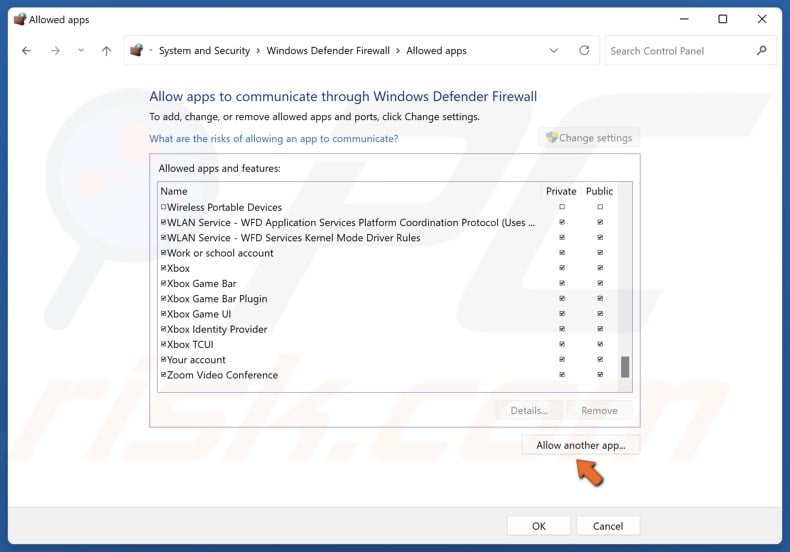Click the apps list scrollbar thumb
Image resolution: width=790 pixels, height=552 pixels.
click(x=625, y=367)
